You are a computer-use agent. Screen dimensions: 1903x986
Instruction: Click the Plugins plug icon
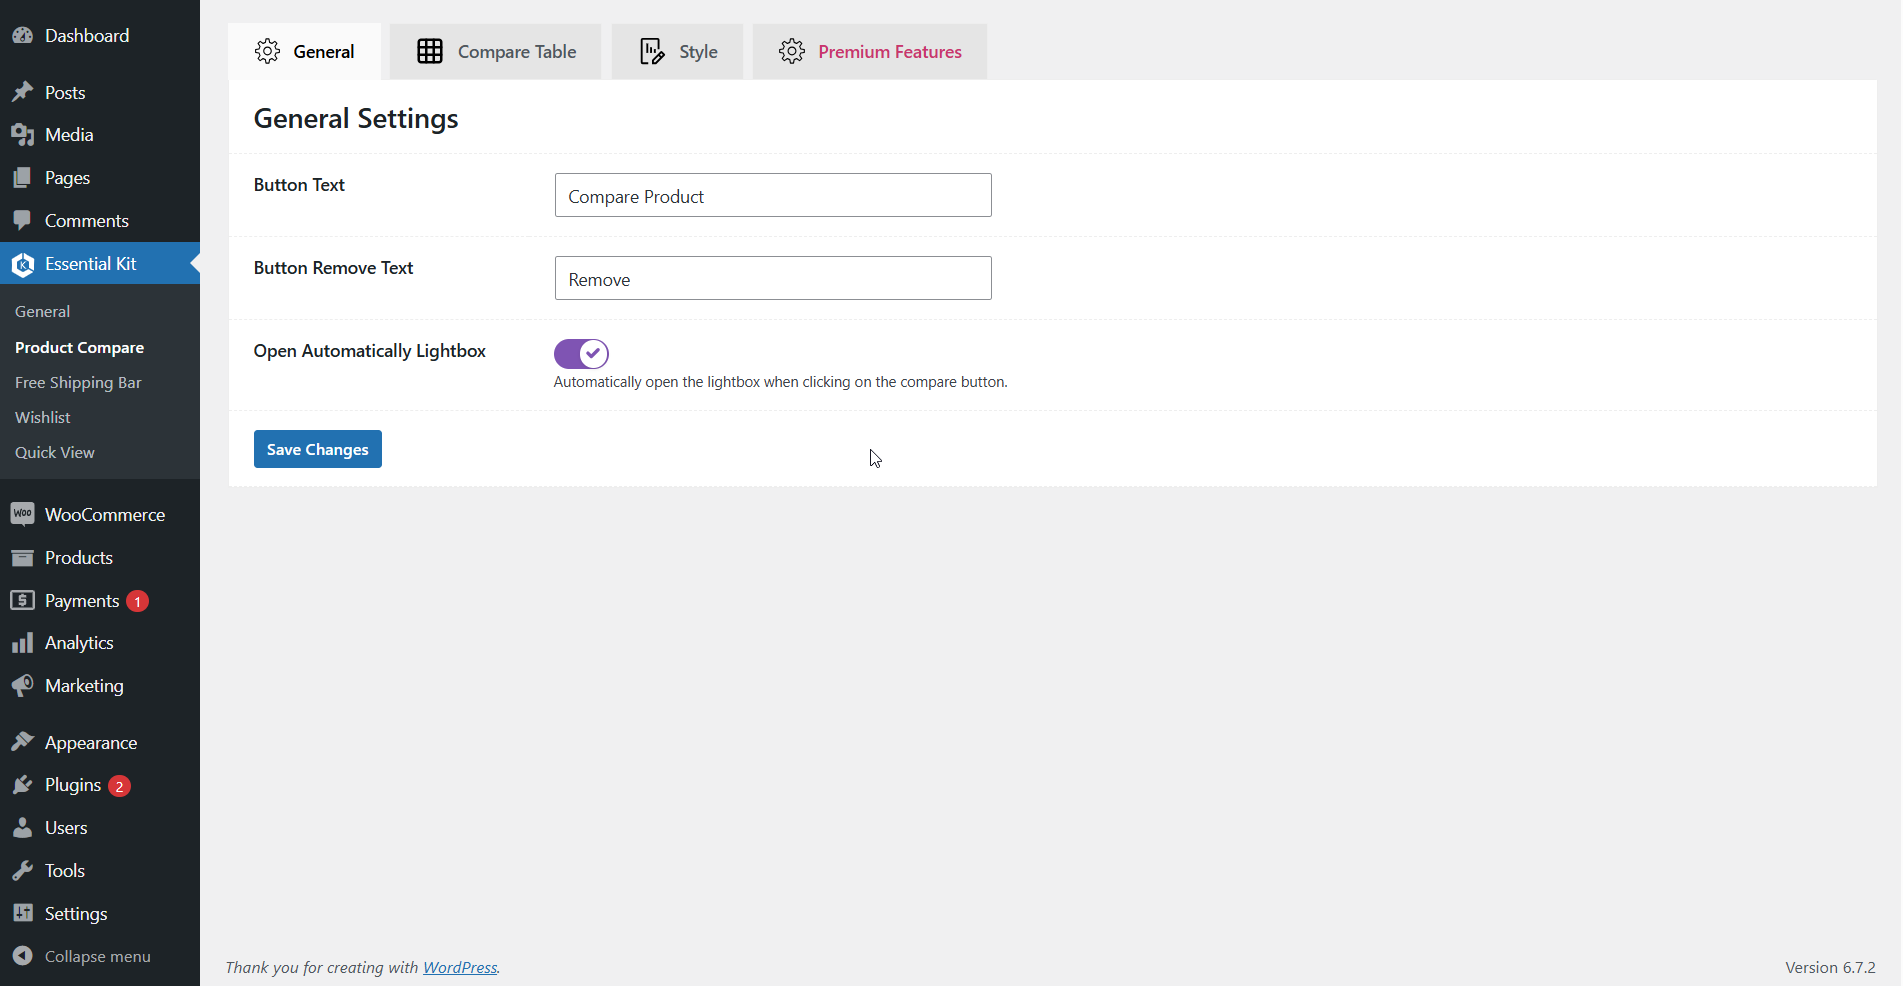click(x=22, y=785)
